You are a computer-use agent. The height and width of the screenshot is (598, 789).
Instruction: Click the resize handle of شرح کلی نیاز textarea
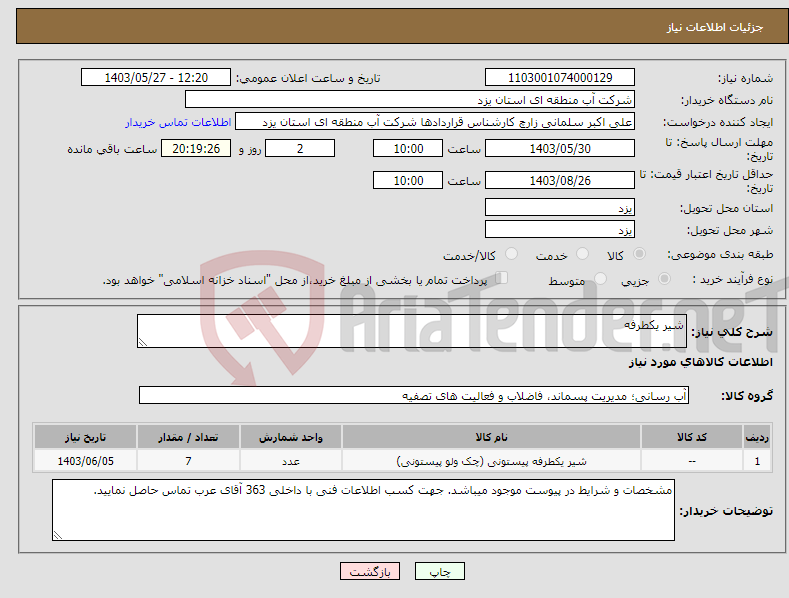[x=142, y=343]
